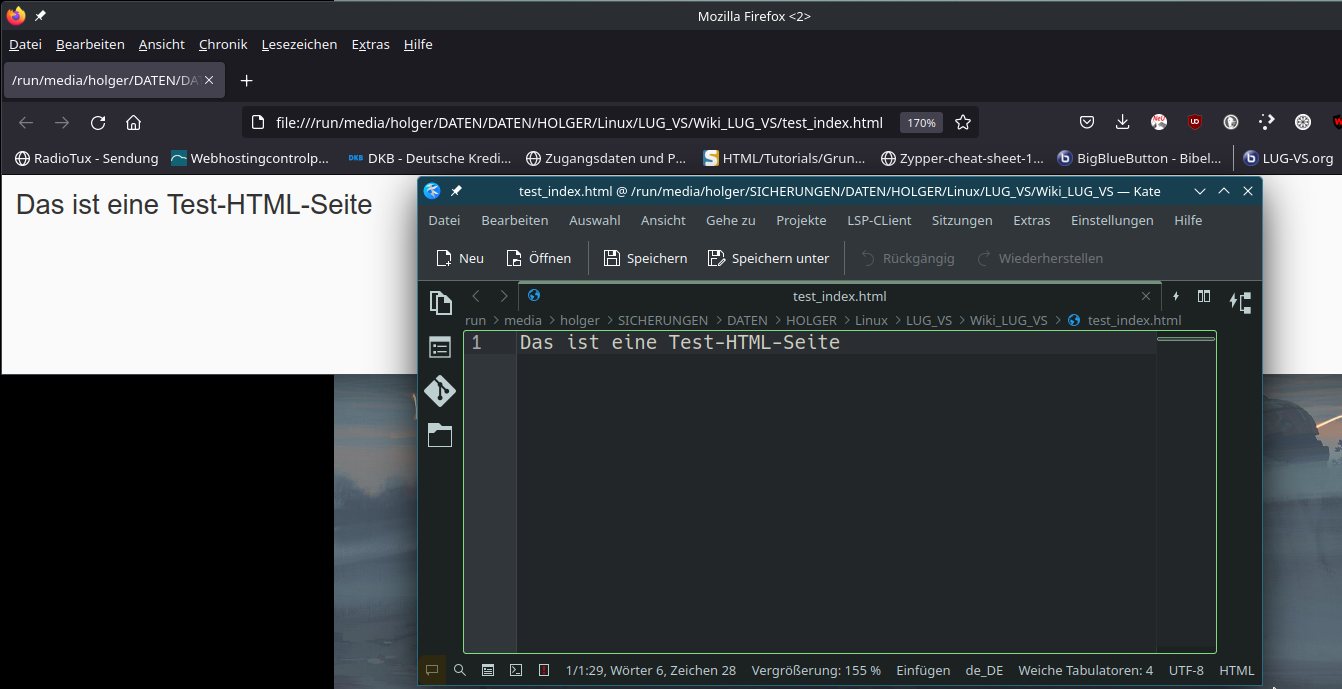The height and width of the screenshot is (689, 1342).
Task: Expand the Weiche Tabulatoren: 4 indentation menu
Action: [1085, 670]
